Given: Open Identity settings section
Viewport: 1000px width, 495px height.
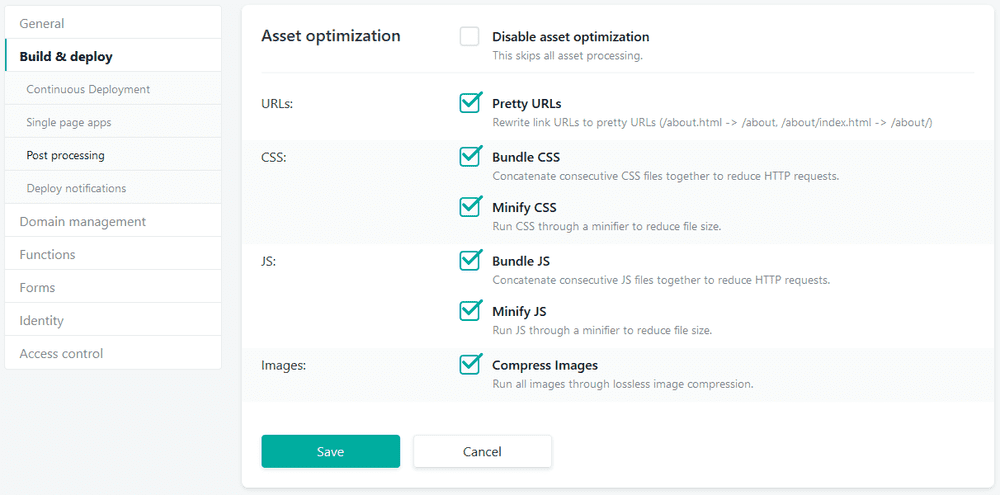Looking at the screenshot, I should tap(41, 320).
